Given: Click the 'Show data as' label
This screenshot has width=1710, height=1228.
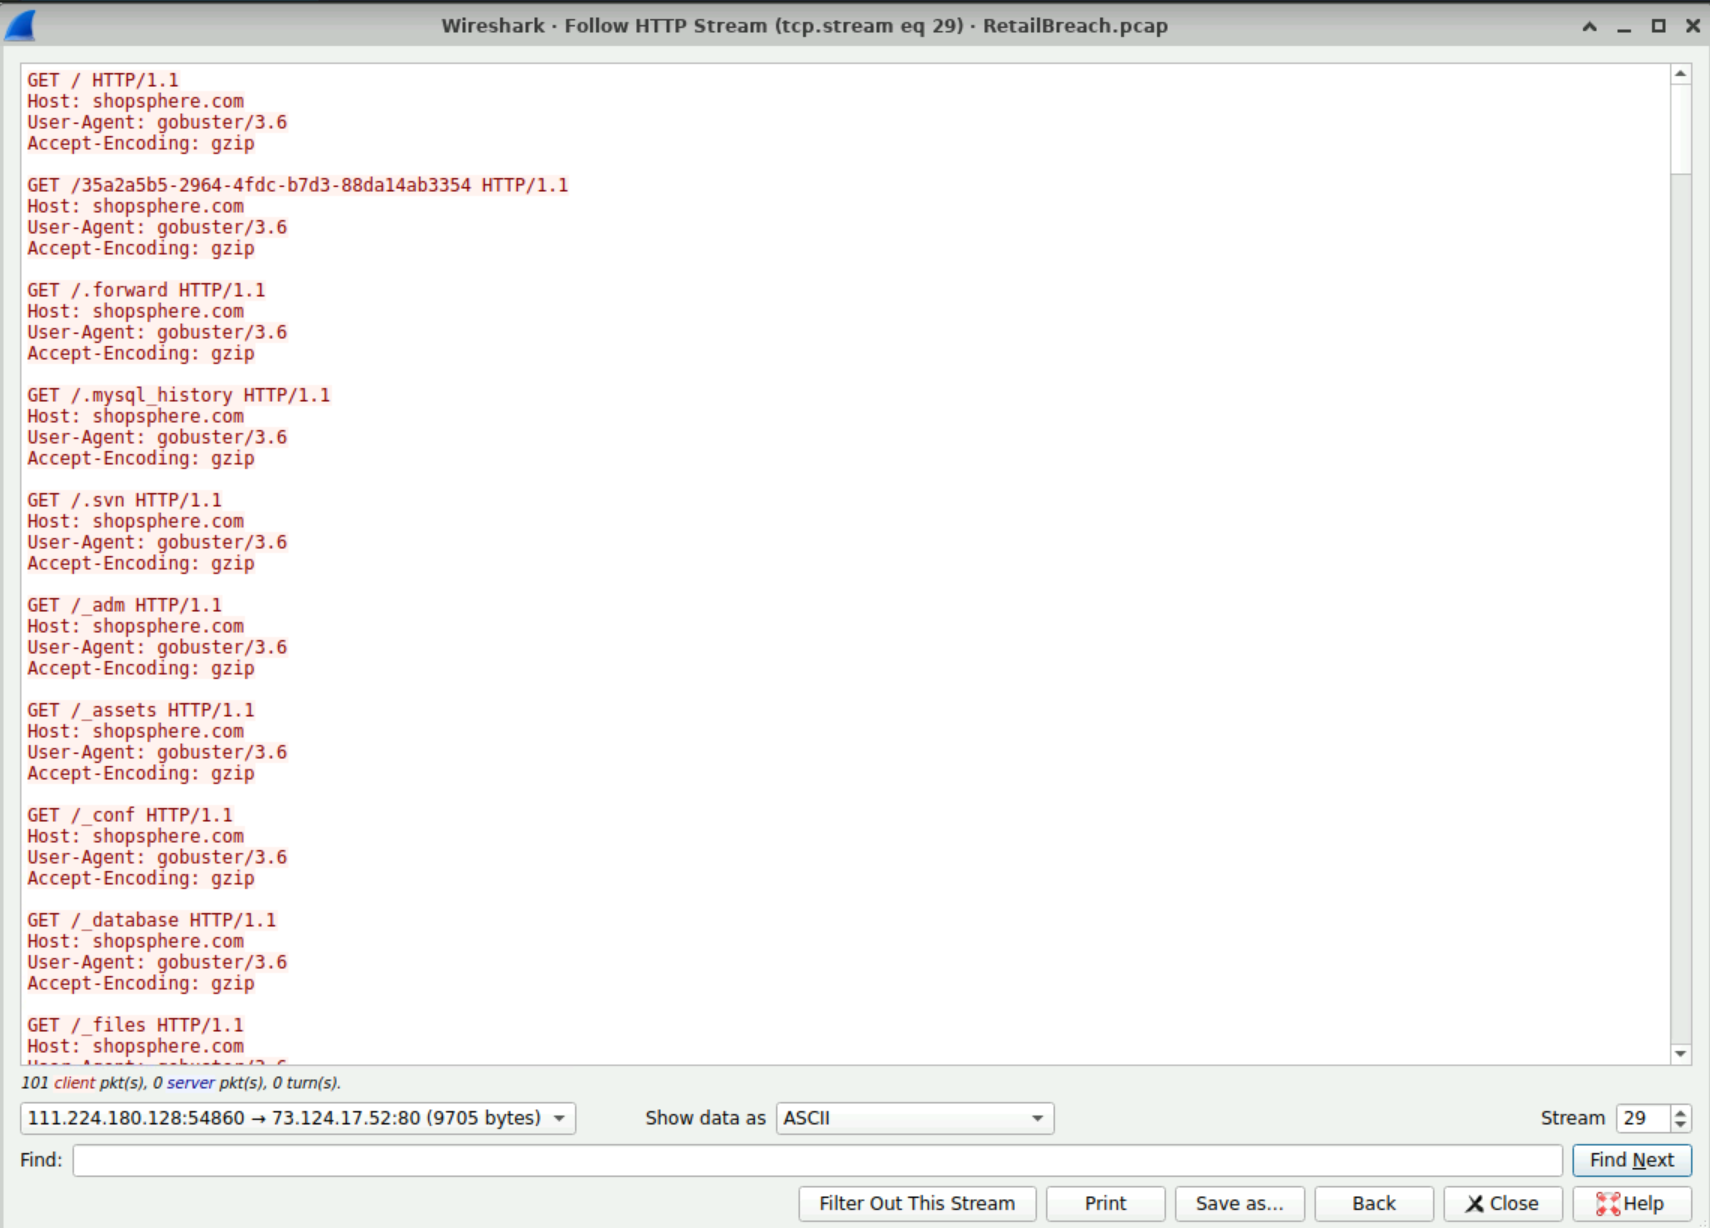Looking at the screenshot, I should [x=705, y=1118].
